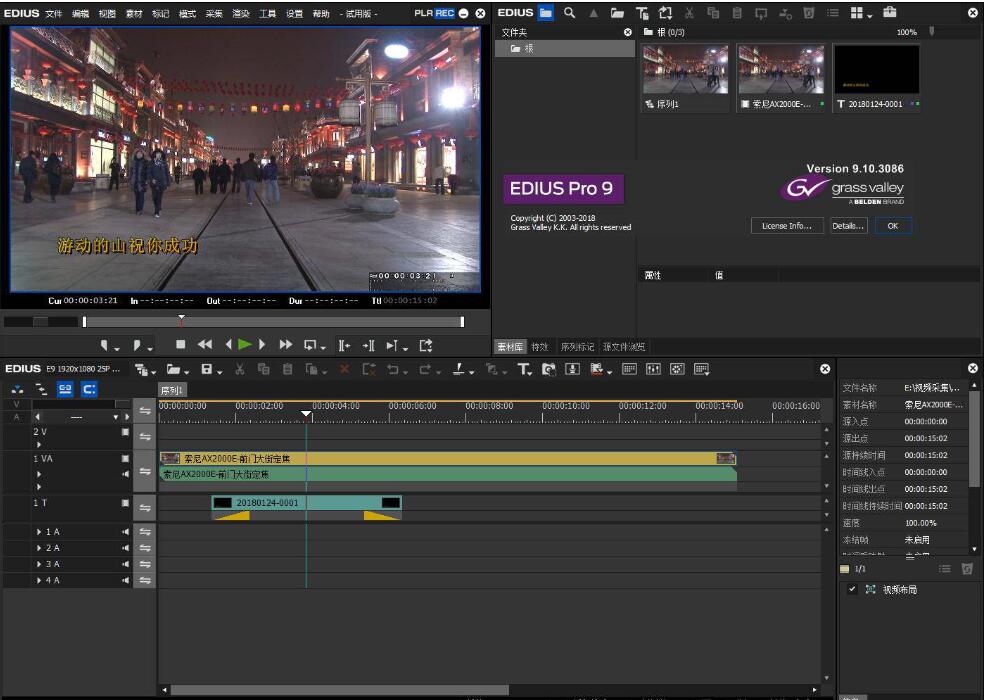The height and width of the screenshot is (700, 984).
Task: Toggle sync-lock on the 2 V track
Action: pyautogui.click(x=144, y=436)
